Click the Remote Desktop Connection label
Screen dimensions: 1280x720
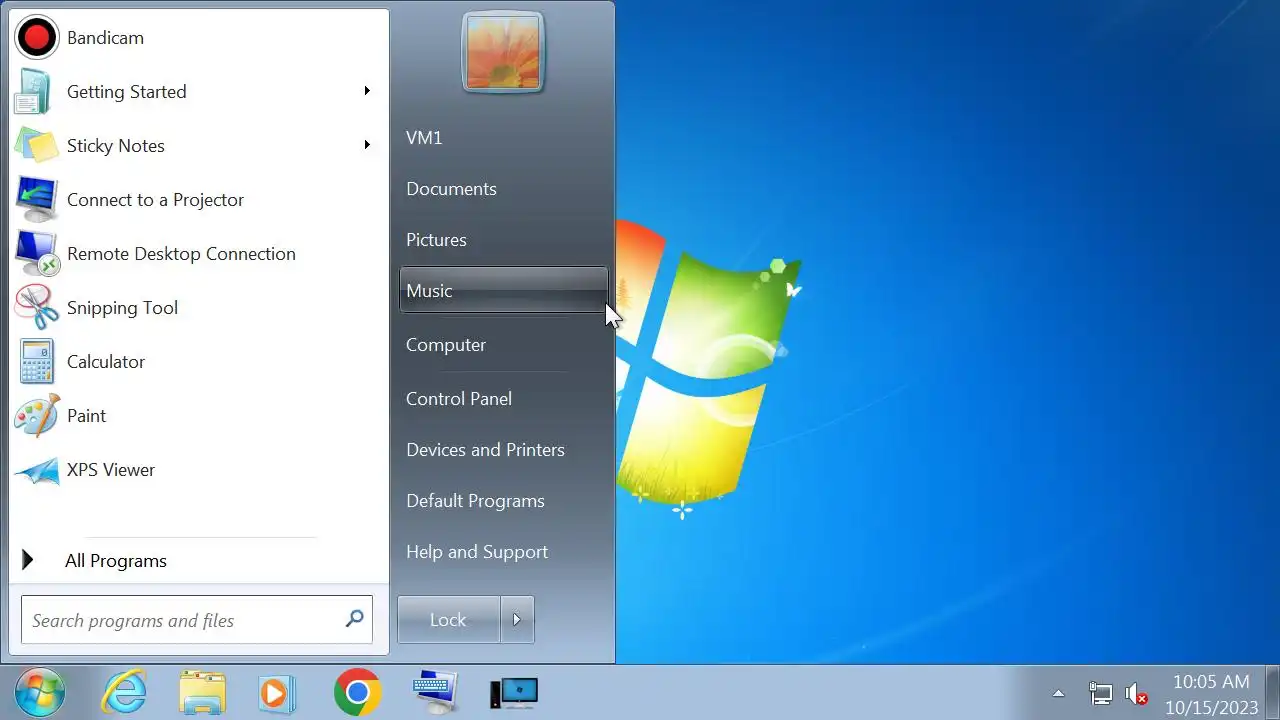181,254
